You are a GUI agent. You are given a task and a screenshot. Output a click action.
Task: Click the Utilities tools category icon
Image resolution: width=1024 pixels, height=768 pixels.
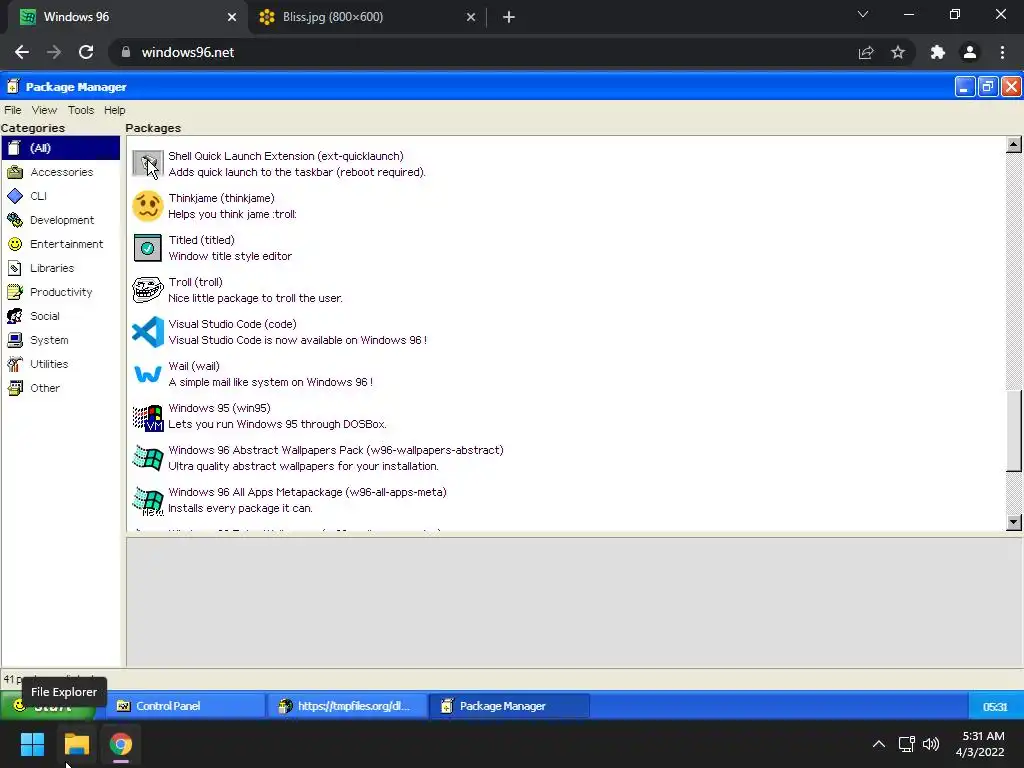(15, 364)
